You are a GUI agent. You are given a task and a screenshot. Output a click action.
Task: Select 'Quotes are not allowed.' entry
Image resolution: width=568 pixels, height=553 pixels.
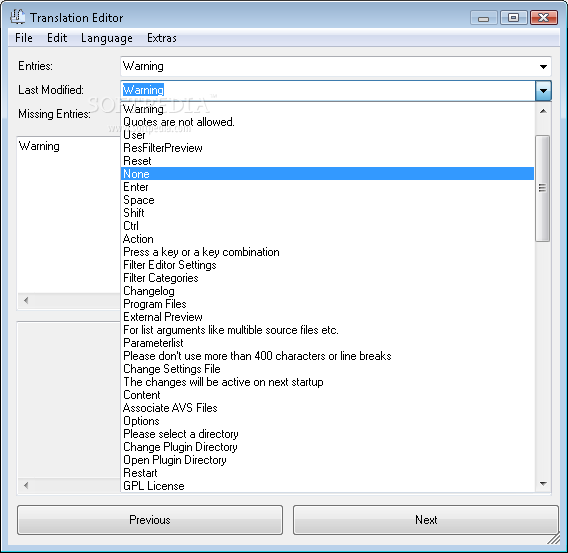pos(327,122)
